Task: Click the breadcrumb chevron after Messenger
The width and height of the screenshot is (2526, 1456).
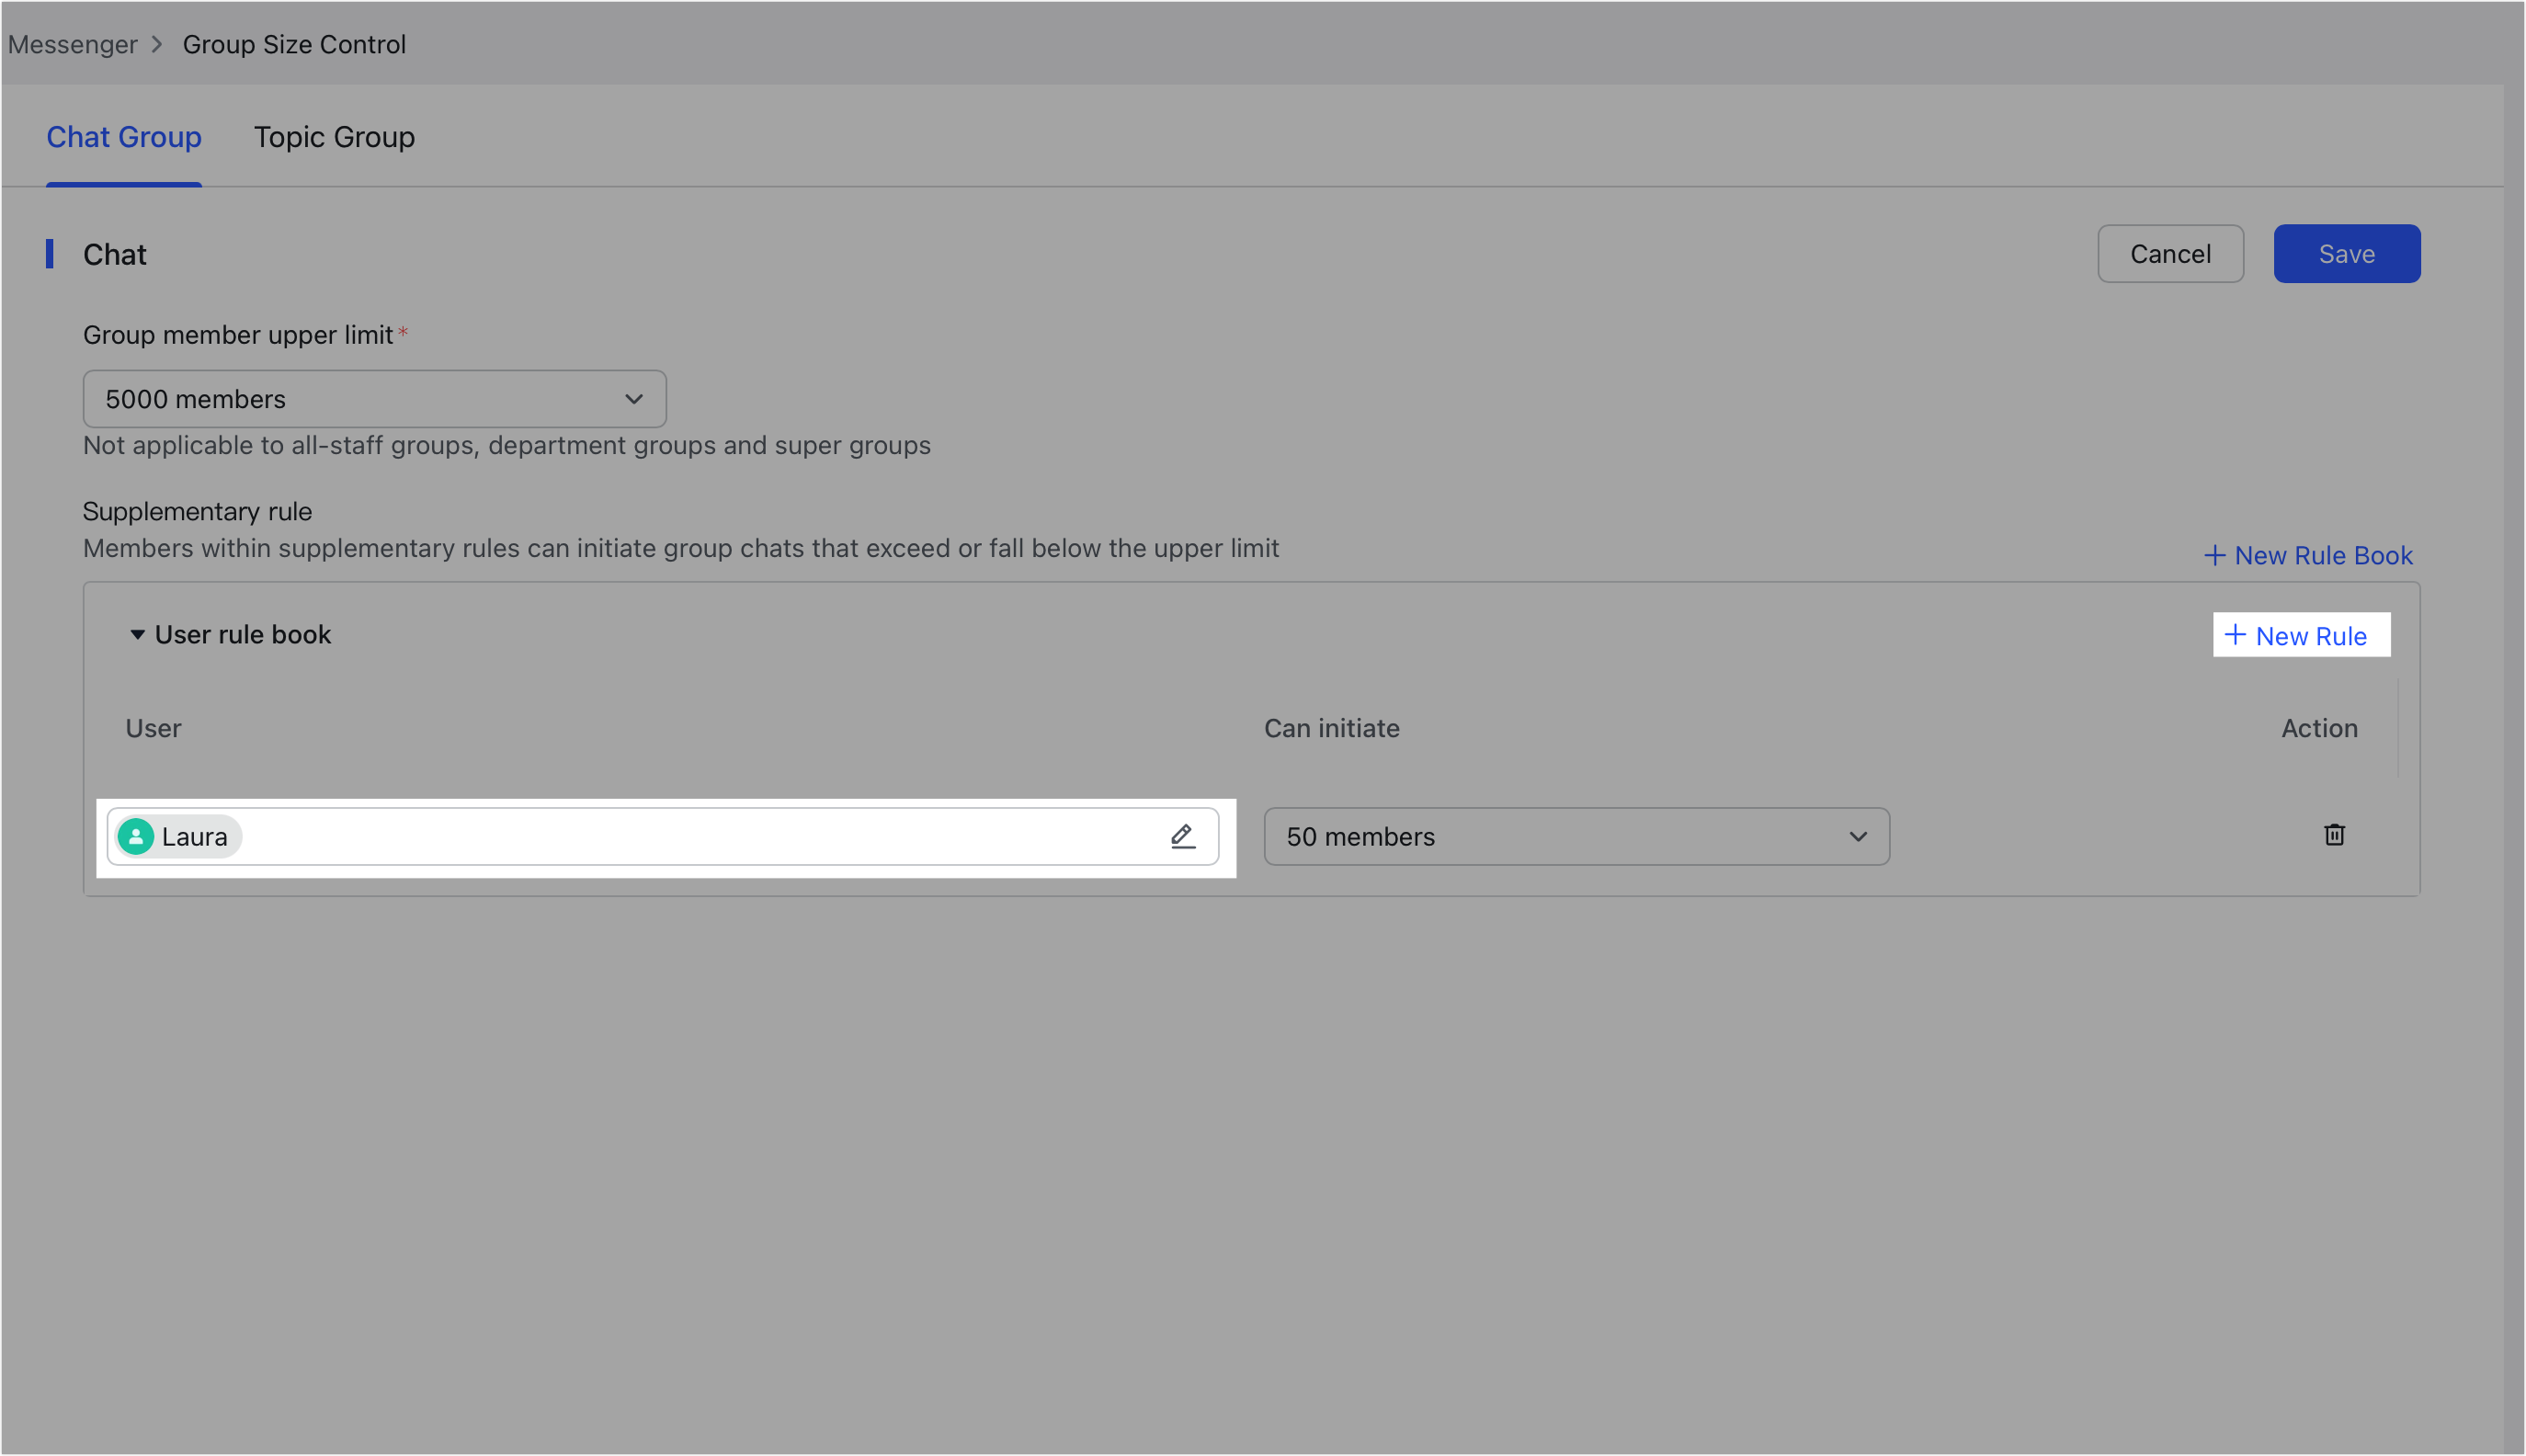Action: point(157,44)
